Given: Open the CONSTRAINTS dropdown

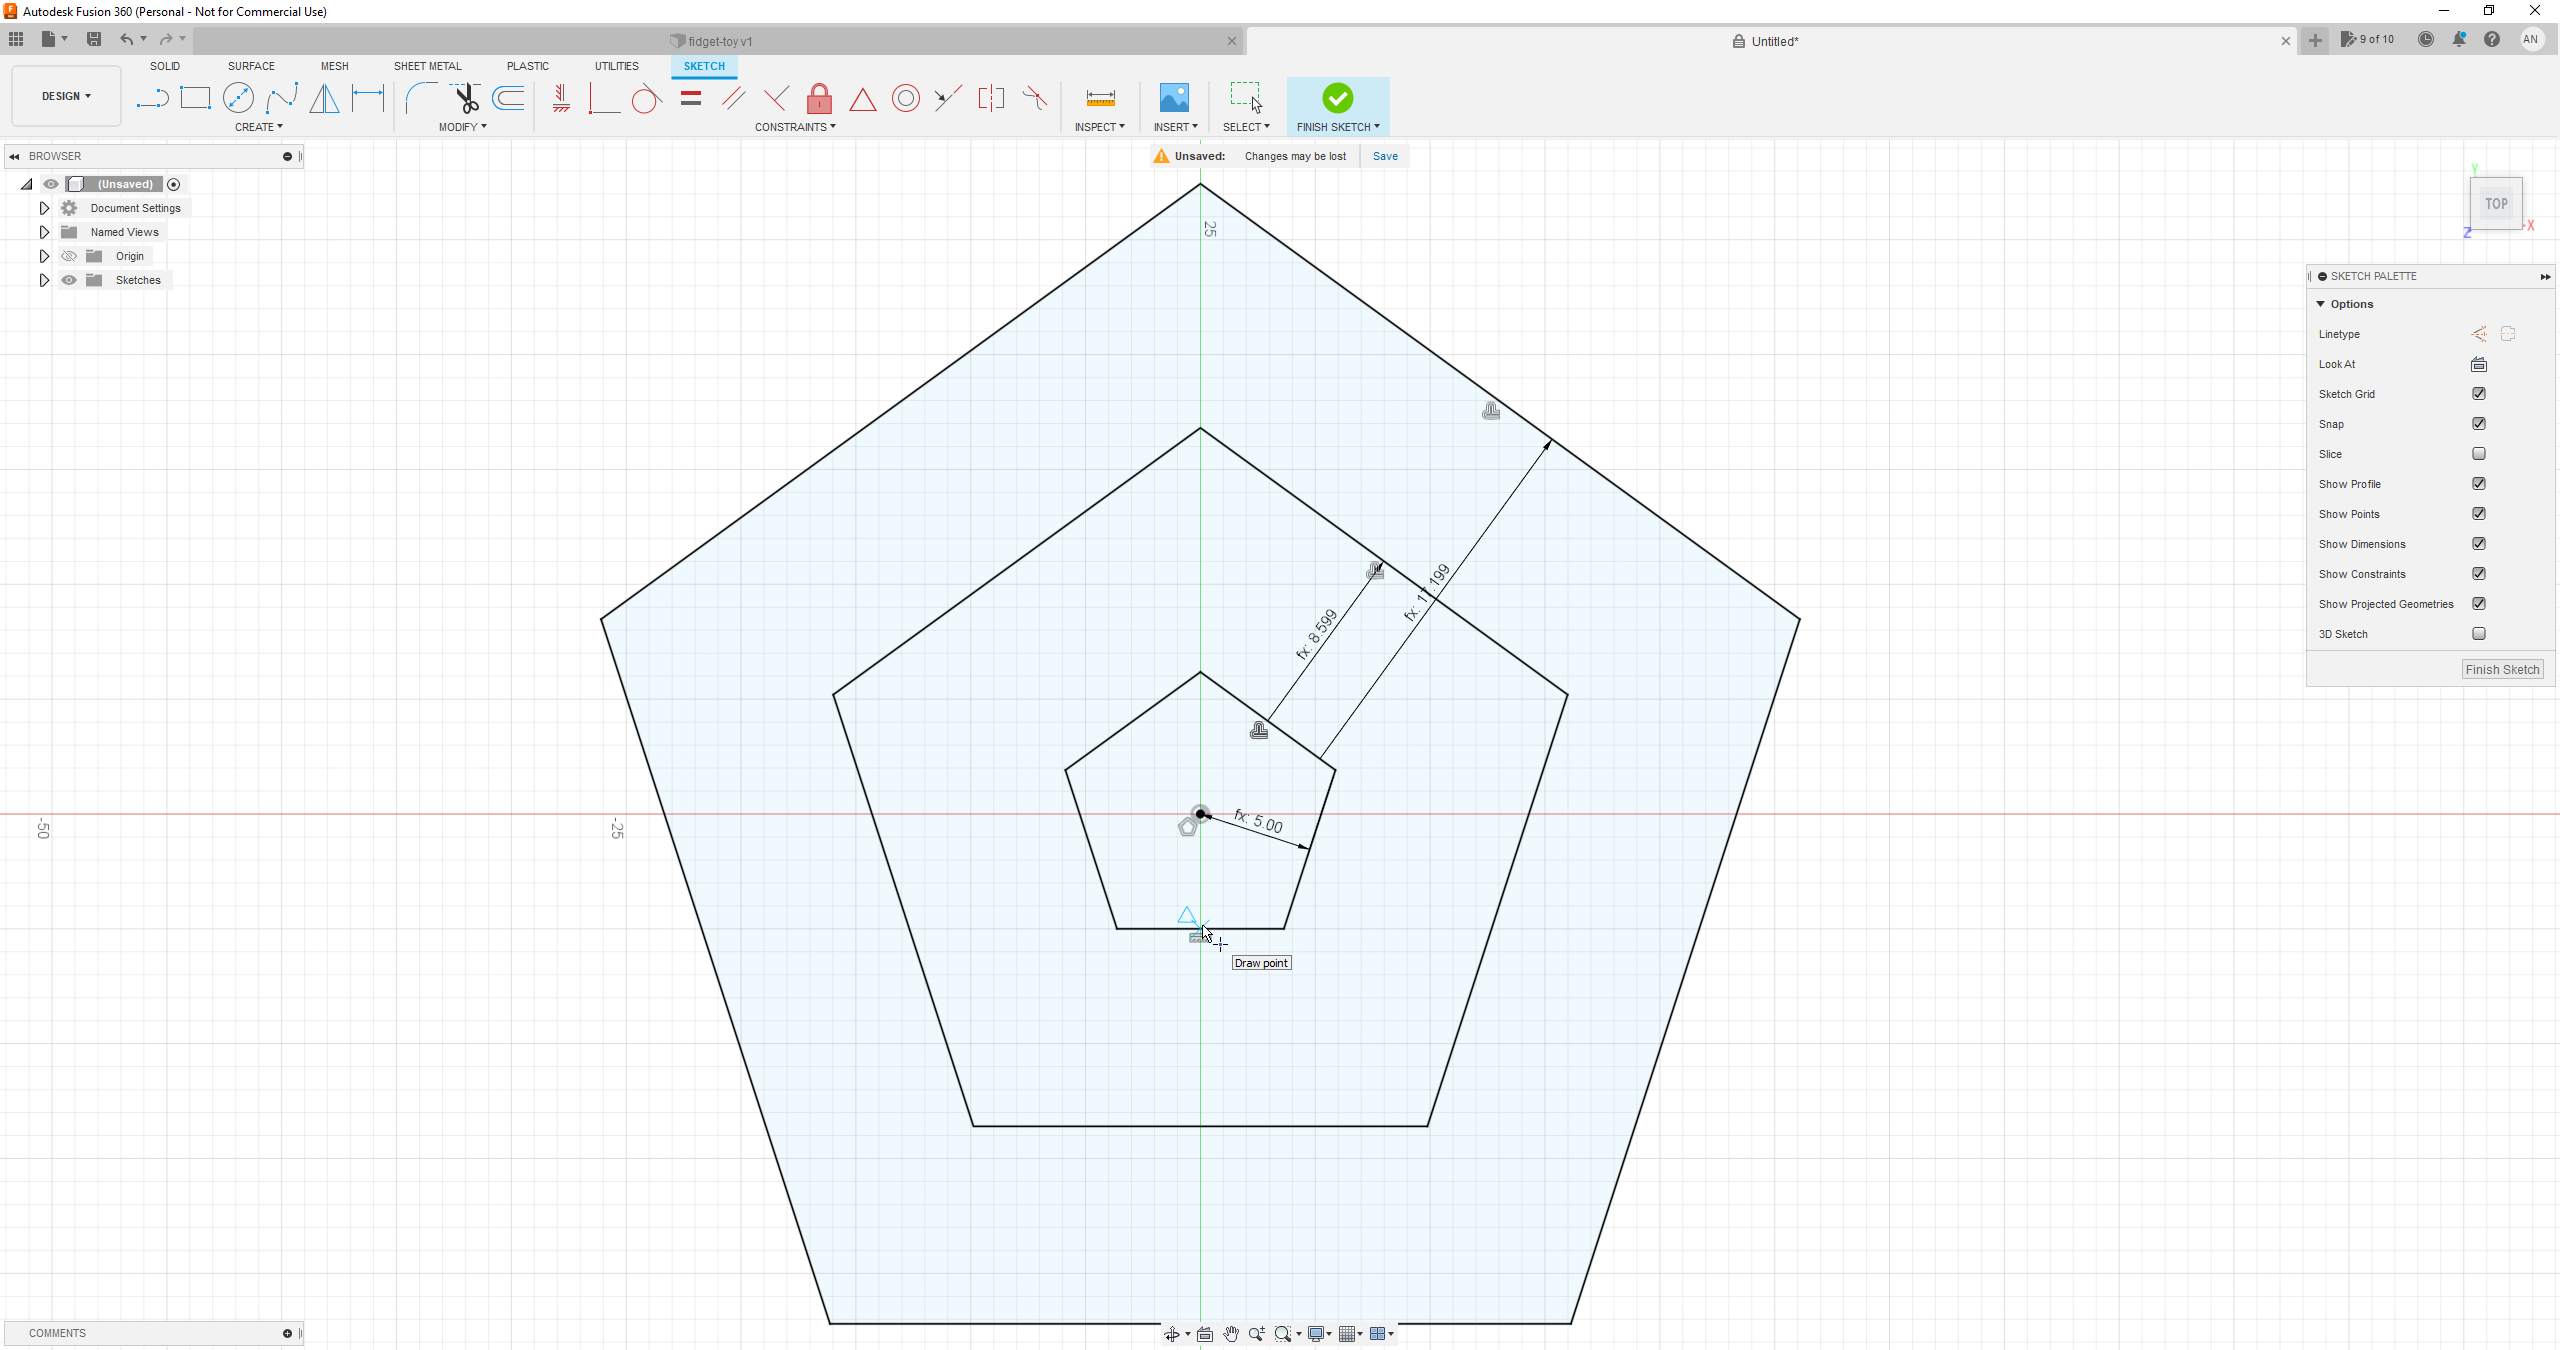Looking at the screenshot, I should click(x=796, y=127).
